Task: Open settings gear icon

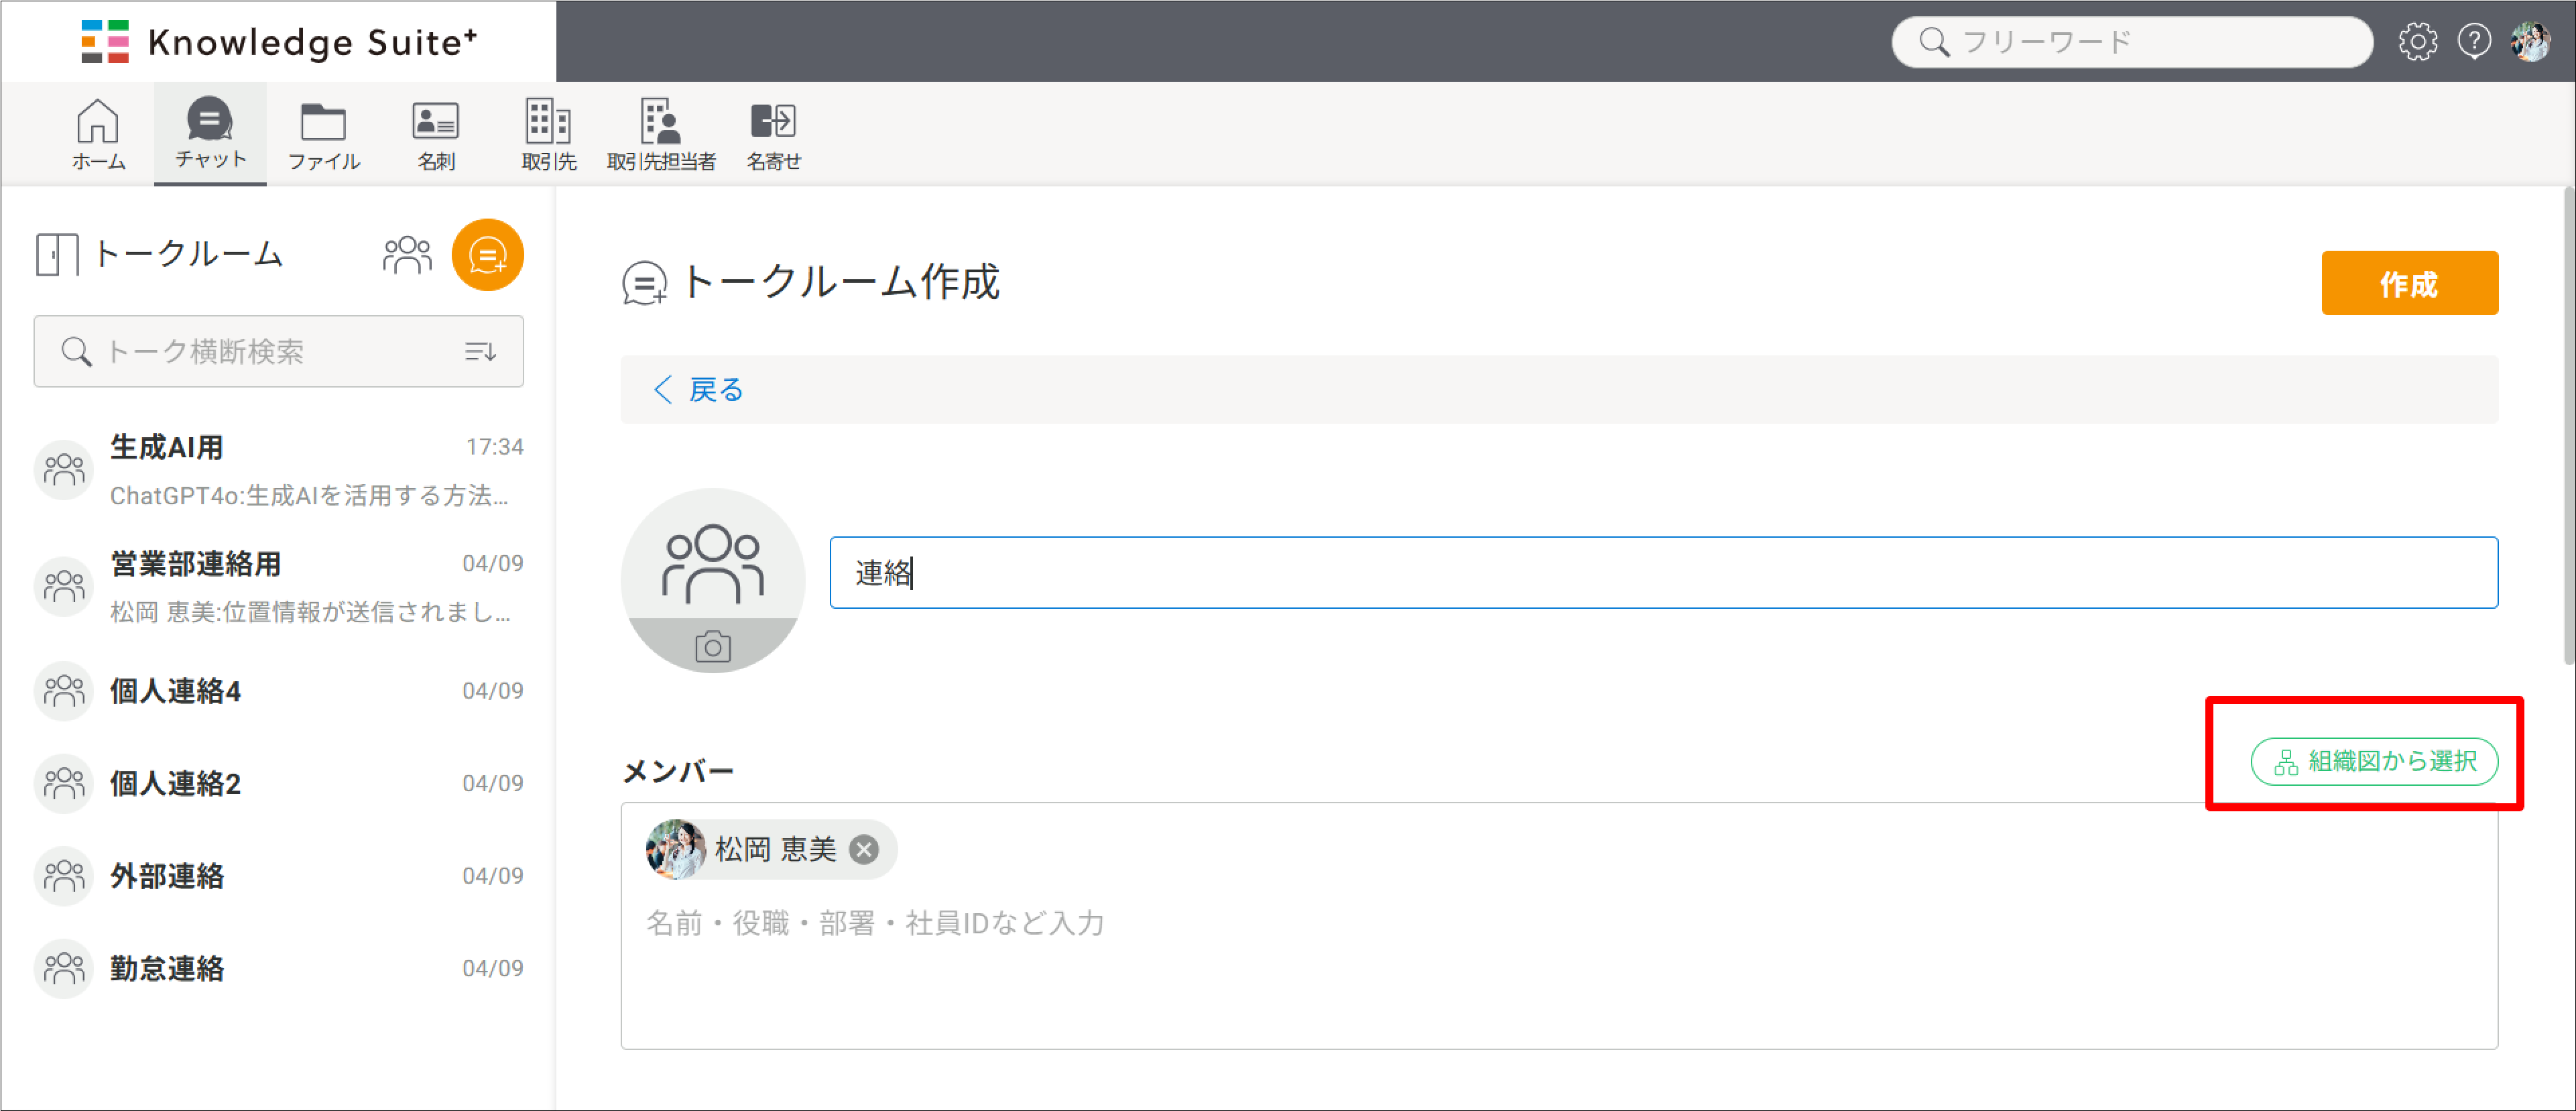Action: click(2417, 42)
